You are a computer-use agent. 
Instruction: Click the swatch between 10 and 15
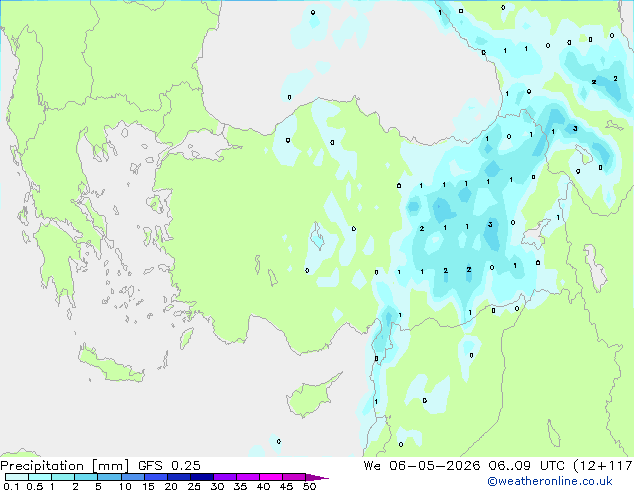(132, 477)
